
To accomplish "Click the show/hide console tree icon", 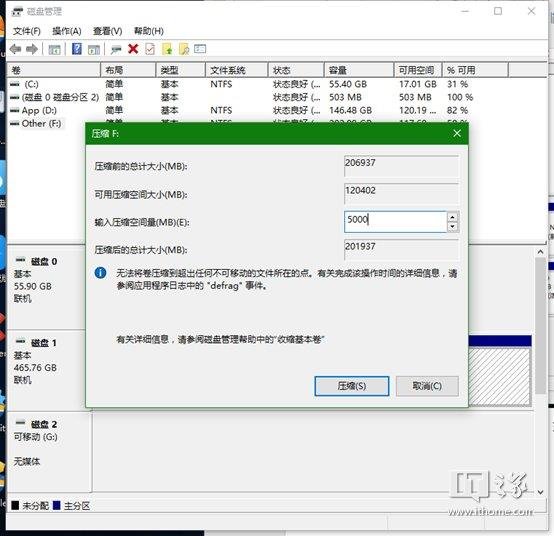I will tap(54, 50).
